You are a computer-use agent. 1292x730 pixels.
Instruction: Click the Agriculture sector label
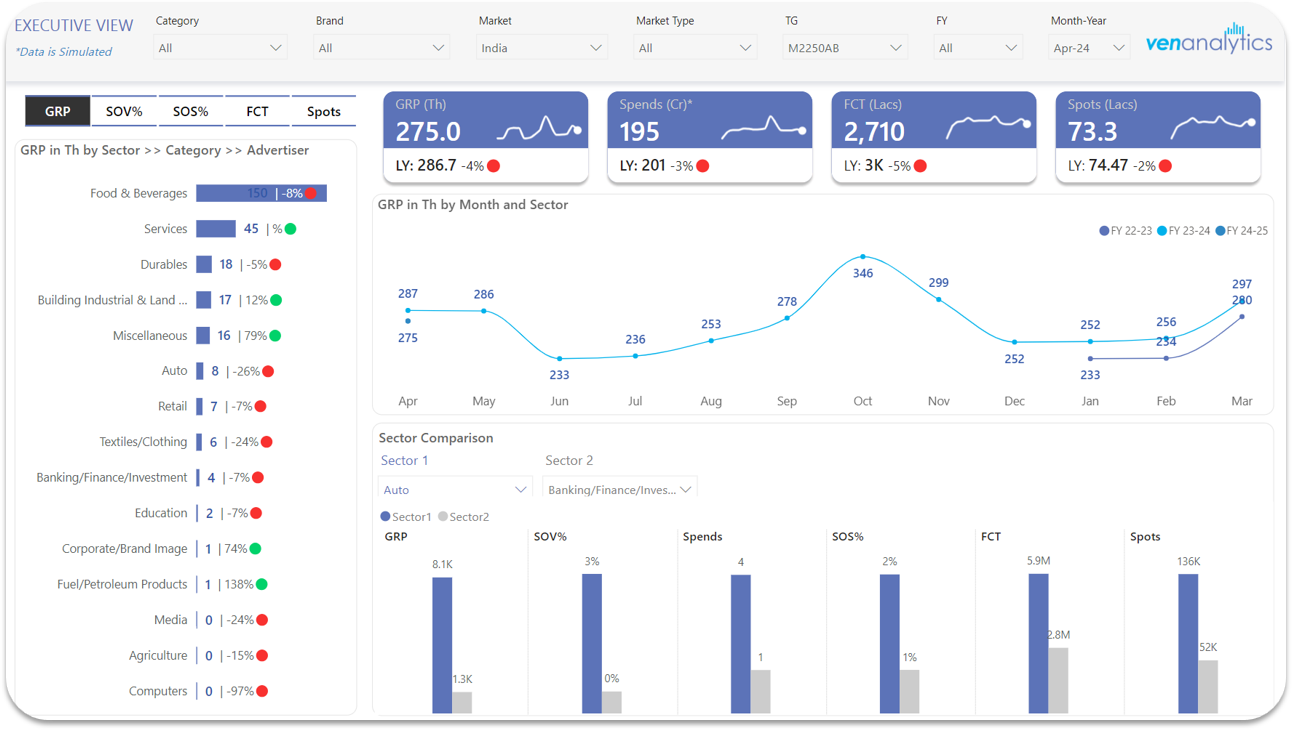pyautogui.click(x=158, y=656)
